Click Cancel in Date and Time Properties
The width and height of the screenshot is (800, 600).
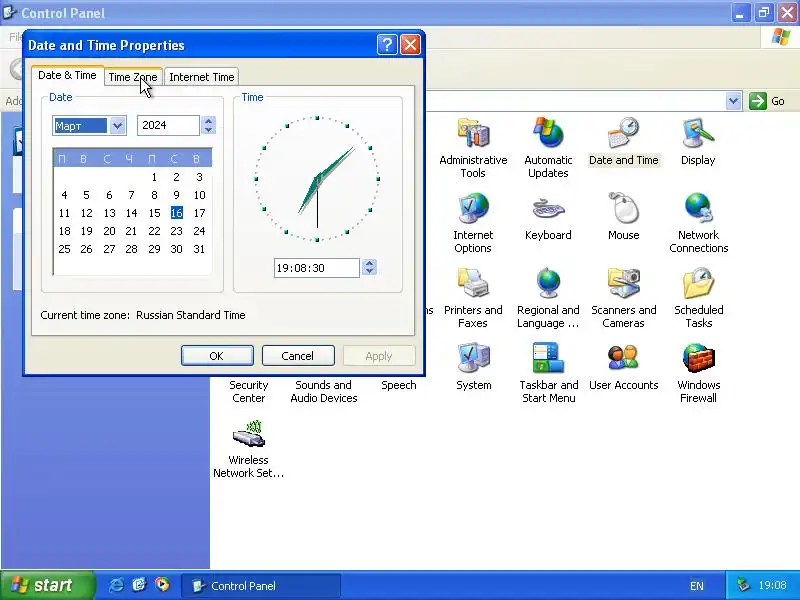tap(298, 356)
